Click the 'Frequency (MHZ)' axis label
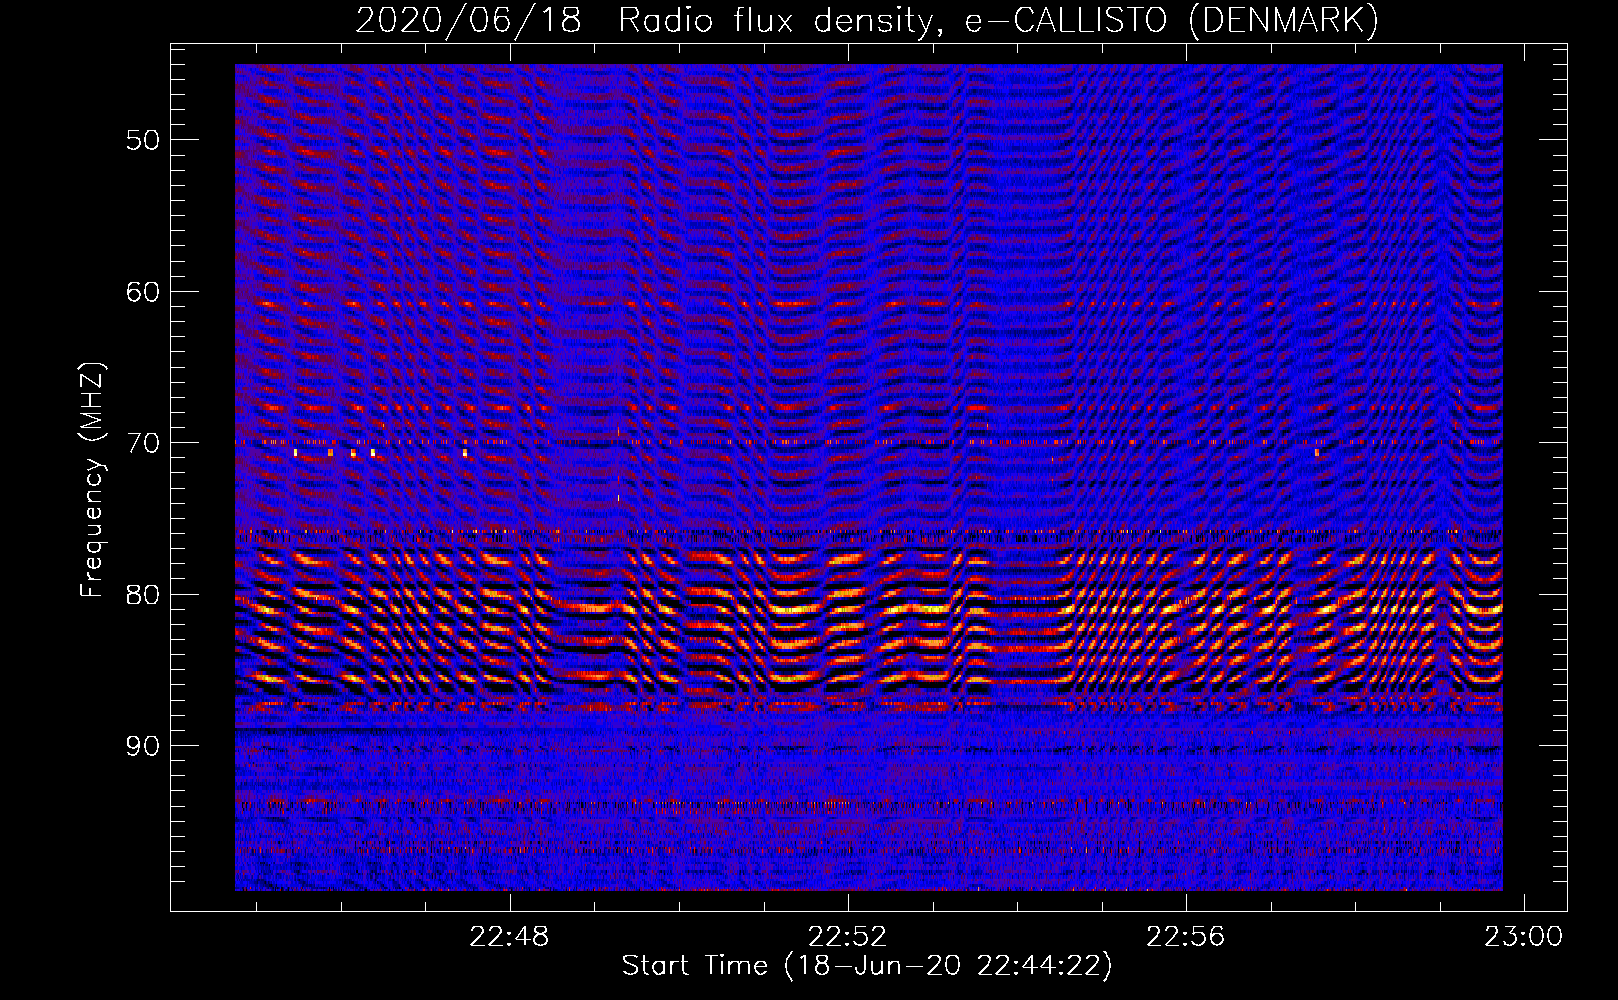 coord(92,479)
